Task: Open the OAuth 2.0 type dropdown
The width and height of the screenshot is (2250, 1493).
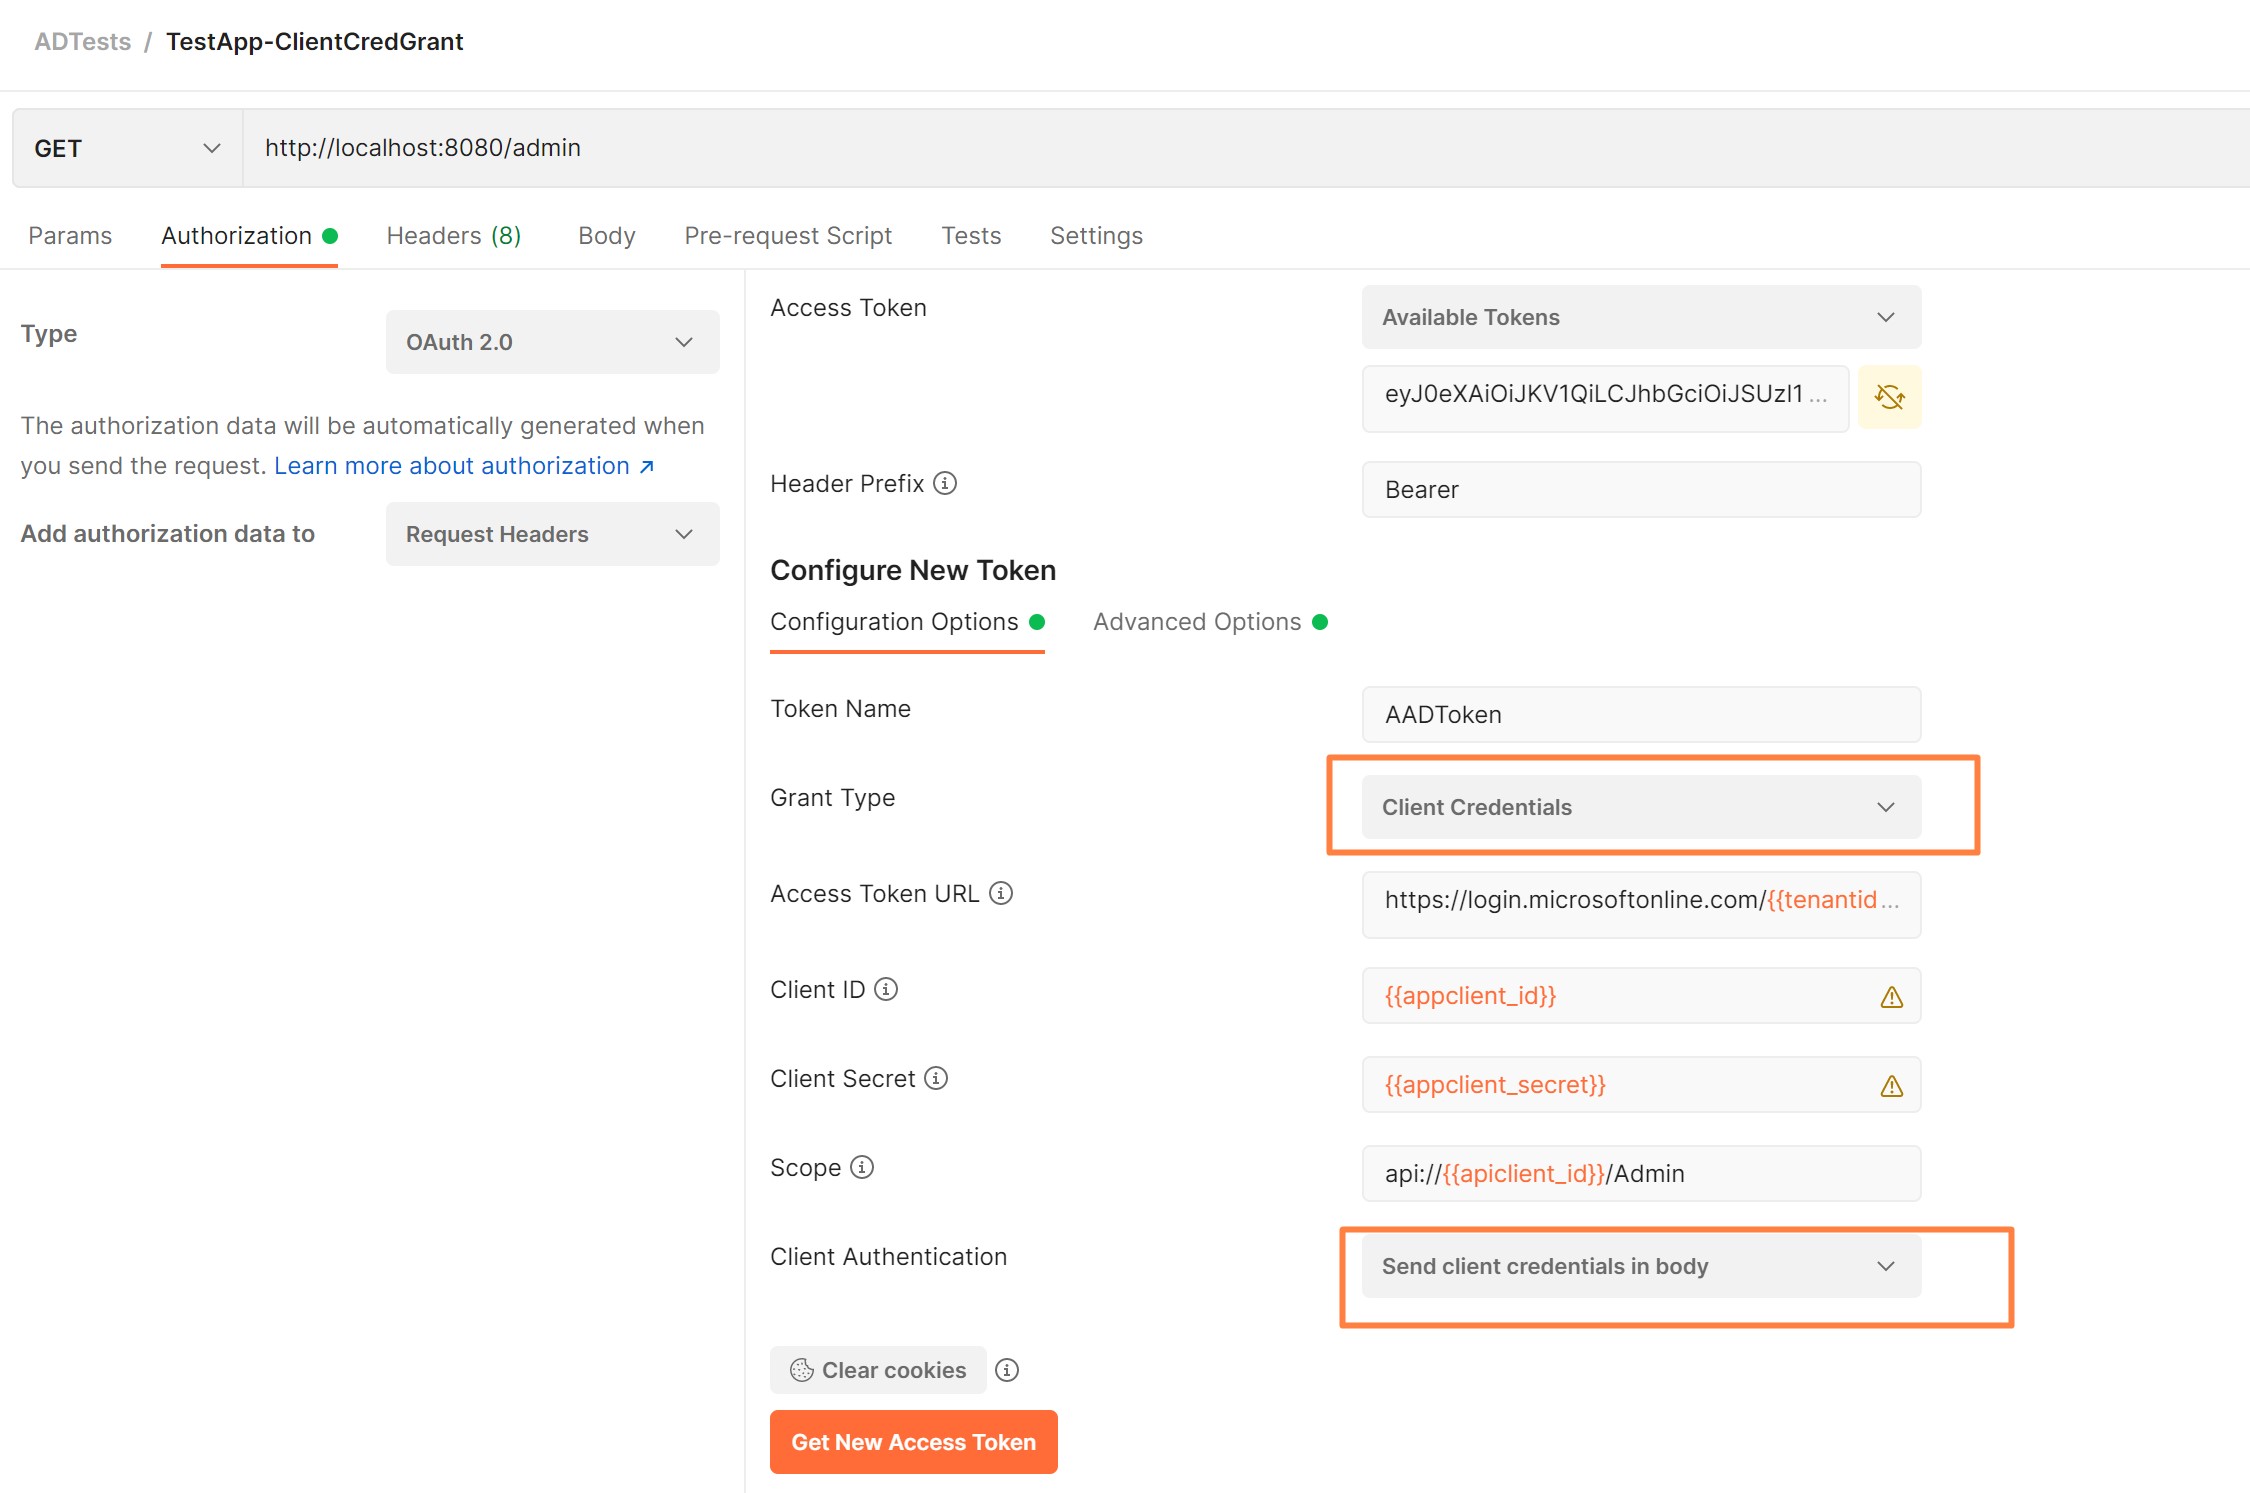Action: (x=552, y=342)
